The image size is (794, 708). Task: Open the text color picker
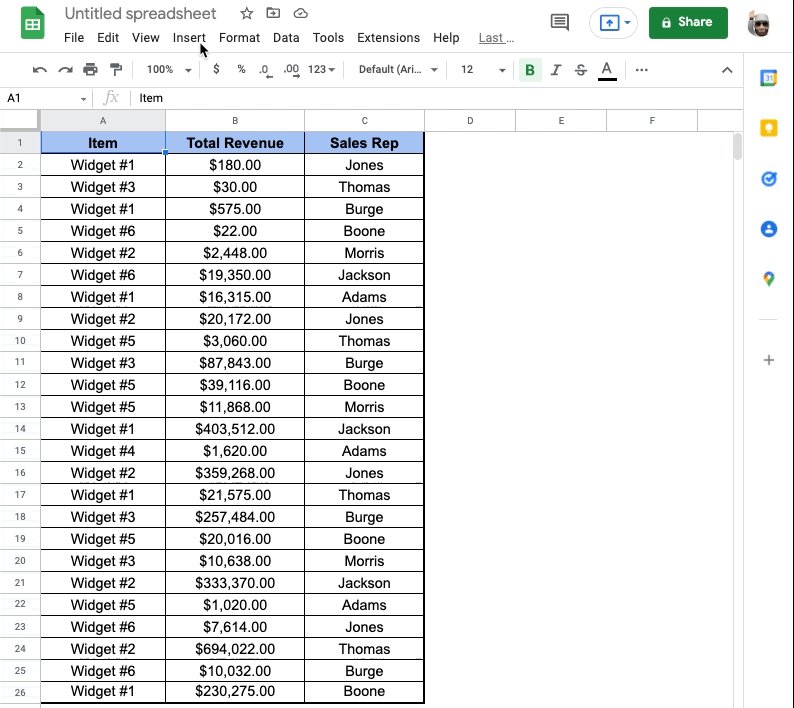[607, 70]
